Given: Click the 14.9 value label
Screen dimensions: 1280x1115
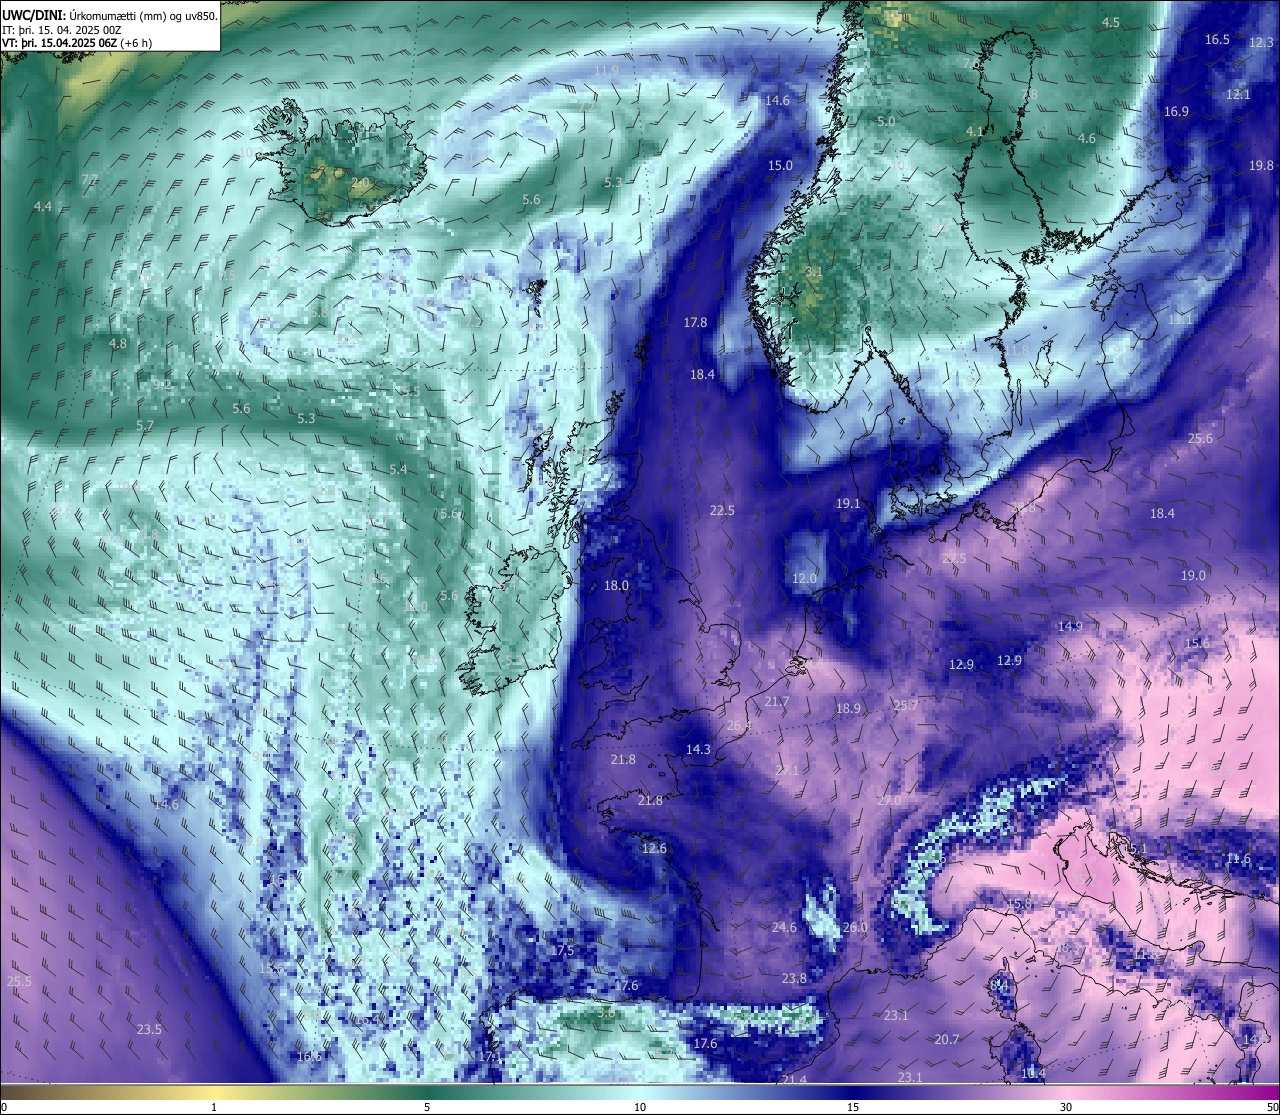Looking at the screenshot, I should [x=1070, y=626].
